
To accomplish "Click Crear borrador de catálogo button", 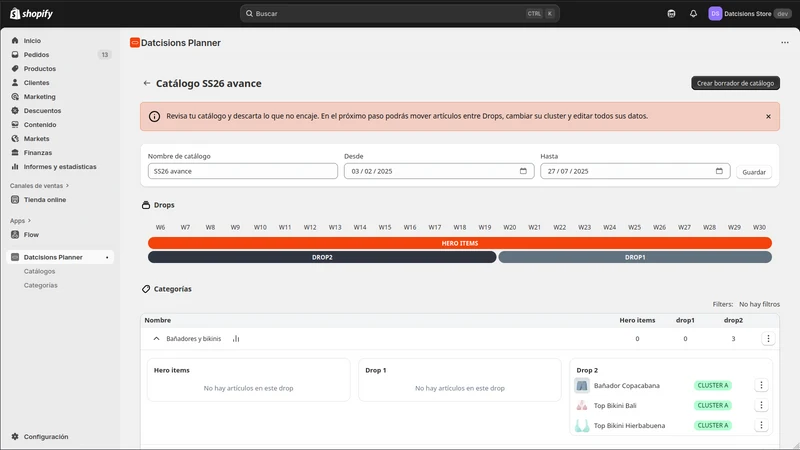I will click(735, 83).
